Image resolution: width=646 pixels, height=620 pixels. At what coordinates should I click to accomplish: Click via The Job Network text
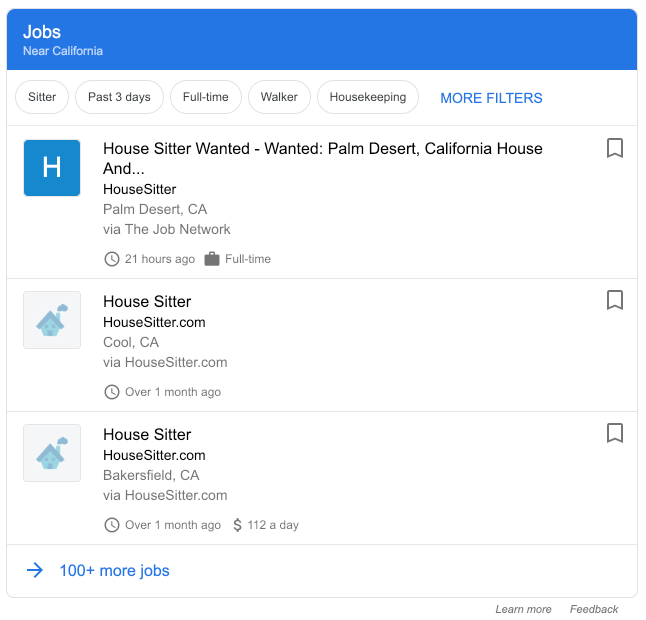[x=166, y=229]
